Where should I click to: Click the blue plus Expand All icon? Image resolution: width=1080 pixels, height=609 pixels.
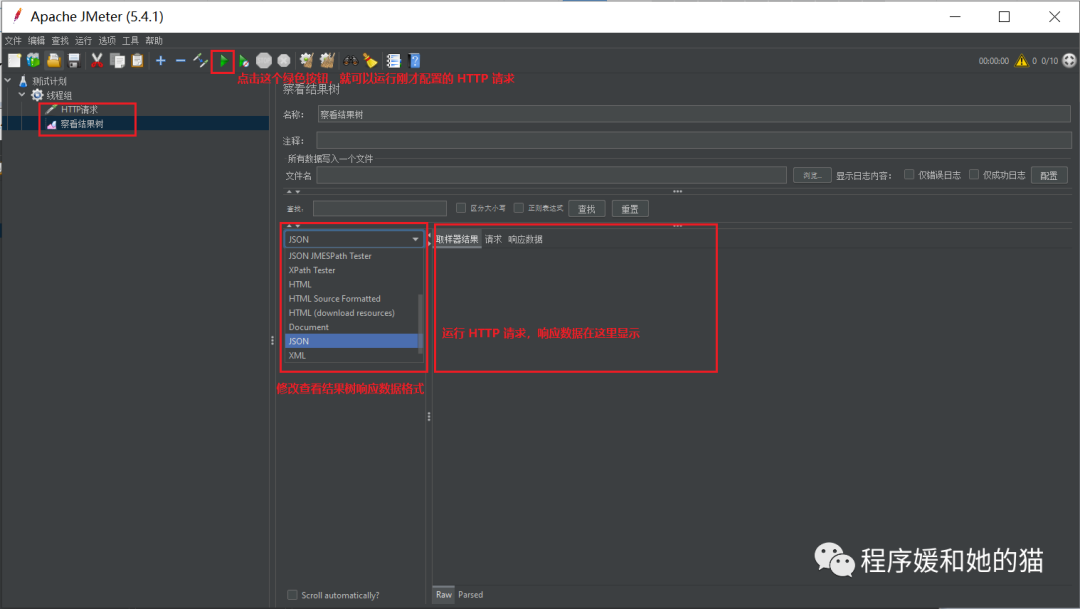tap(160, 61)
